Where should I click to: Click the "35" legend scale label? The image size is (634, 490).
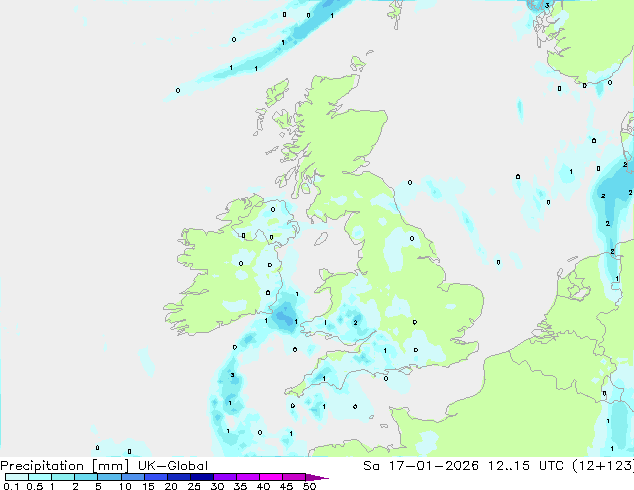(240, 486)
